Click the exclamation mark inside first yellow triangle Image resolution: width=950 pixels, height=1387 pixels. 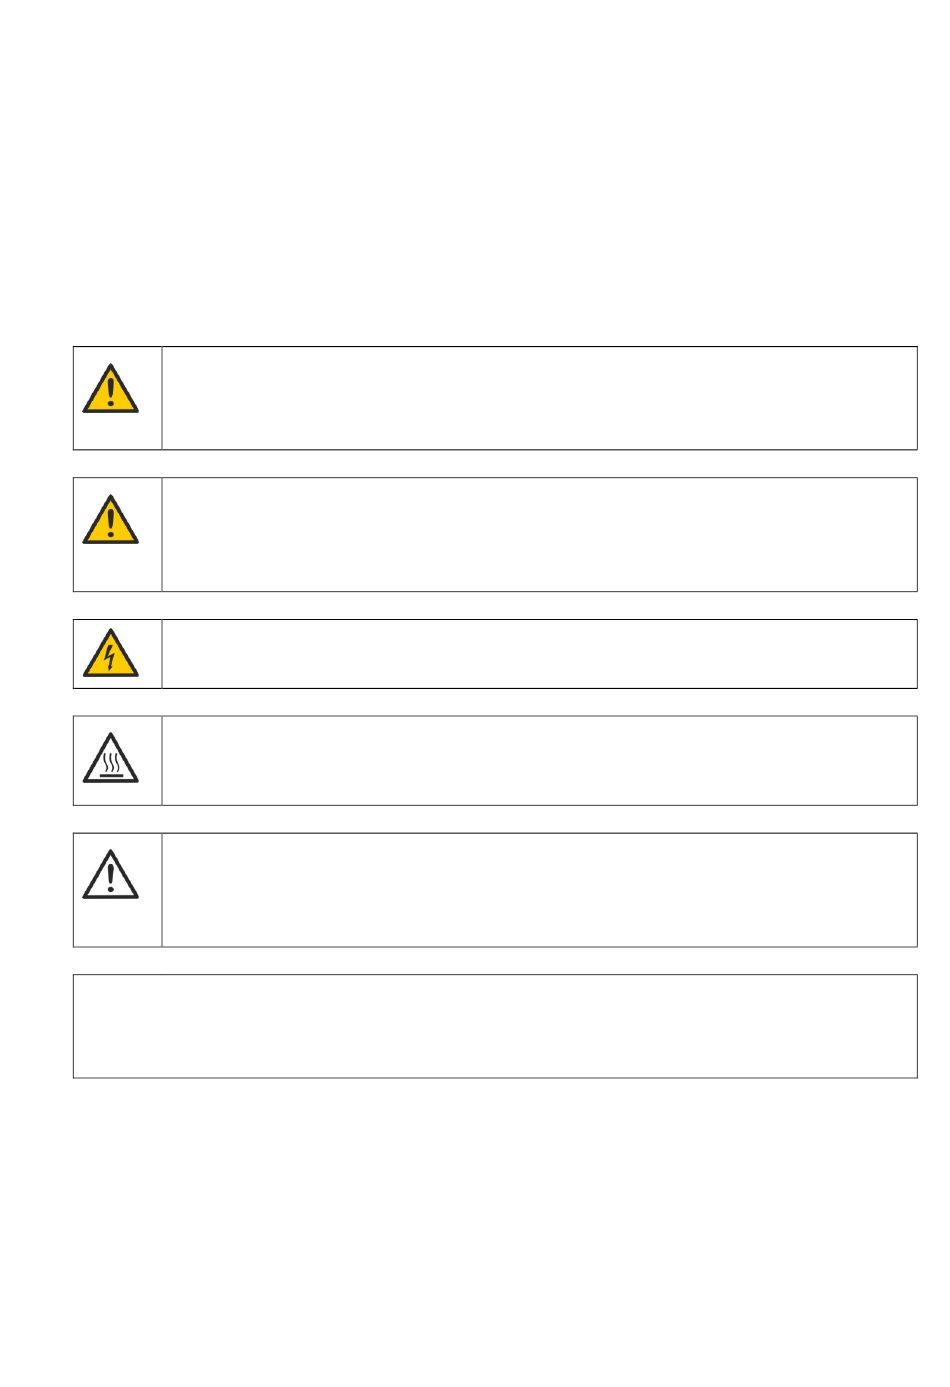point(110,391)
